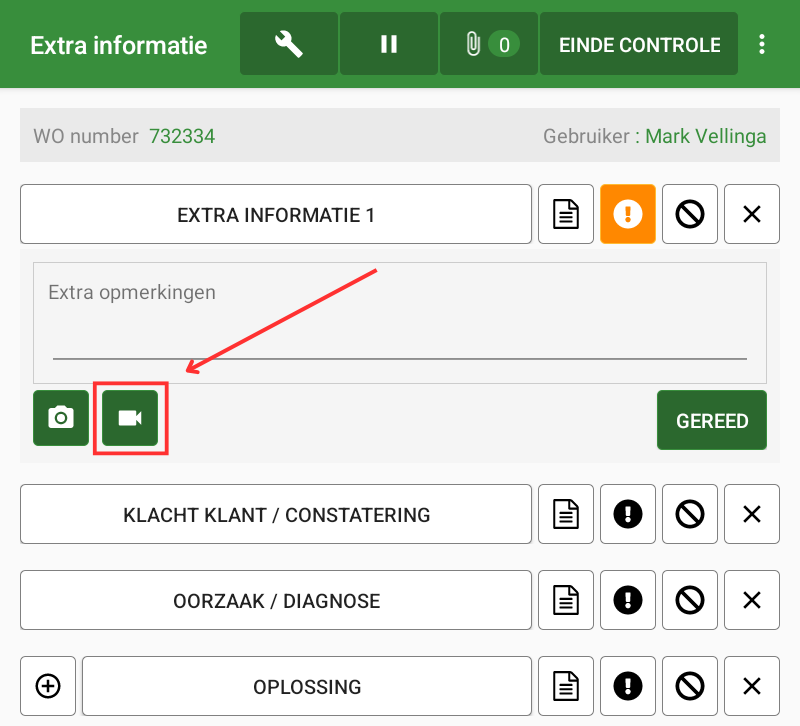Open the note icon for Extra Informatie 1
Image resolution: width=800 pixels, height=726 pixels.
566,214
